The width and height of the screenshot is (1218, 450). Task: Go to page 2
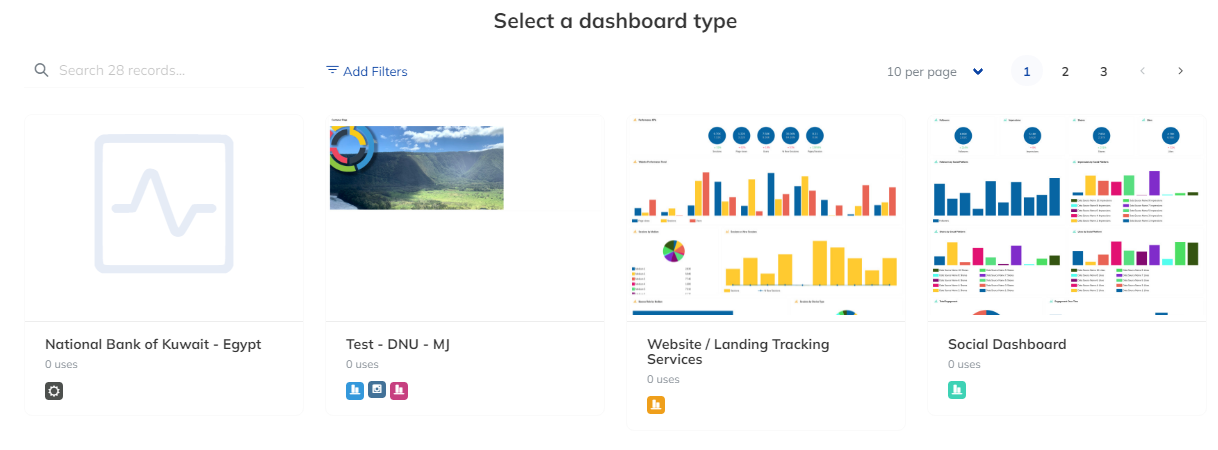pos(1065,71)
